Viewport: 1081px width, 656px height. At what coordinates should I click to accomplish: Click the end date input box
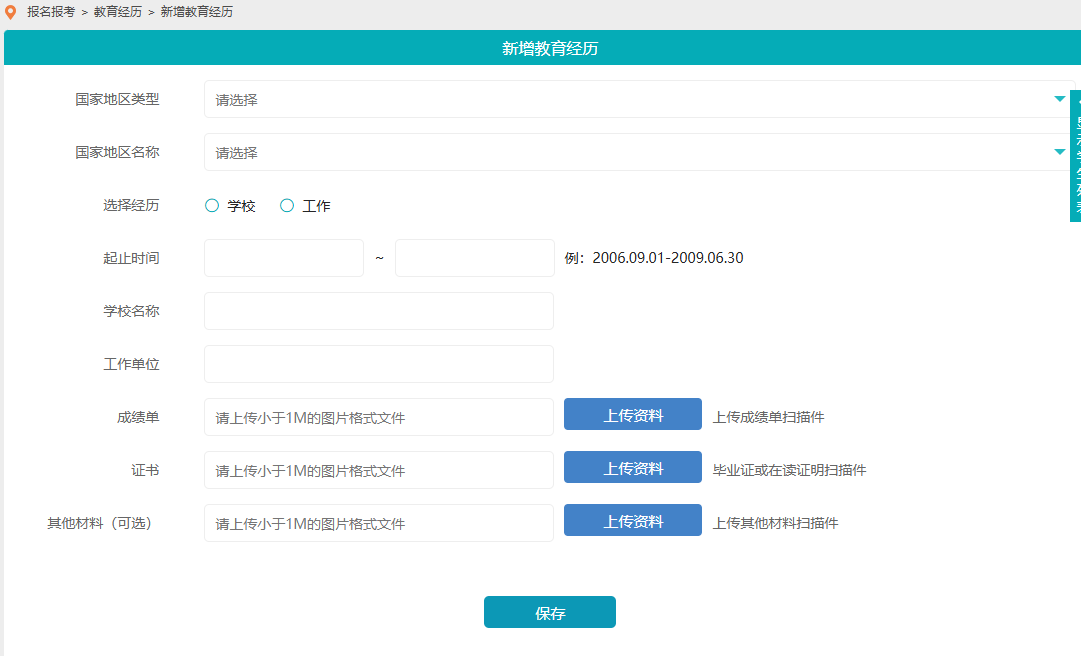click(474, 257)
